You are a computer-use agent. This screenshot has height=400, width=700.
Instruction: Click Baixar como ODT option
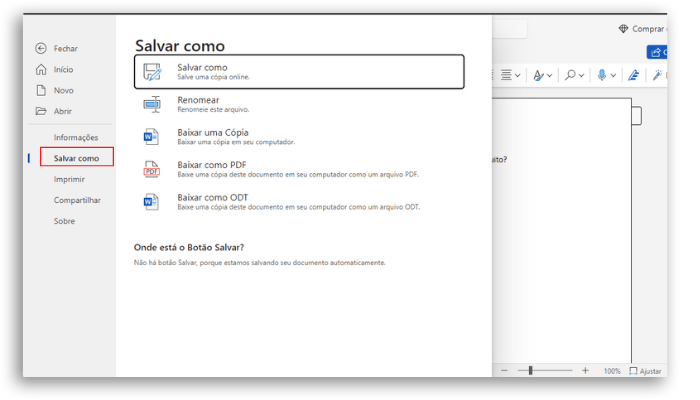pyautogui.click(x=299, y=202)
